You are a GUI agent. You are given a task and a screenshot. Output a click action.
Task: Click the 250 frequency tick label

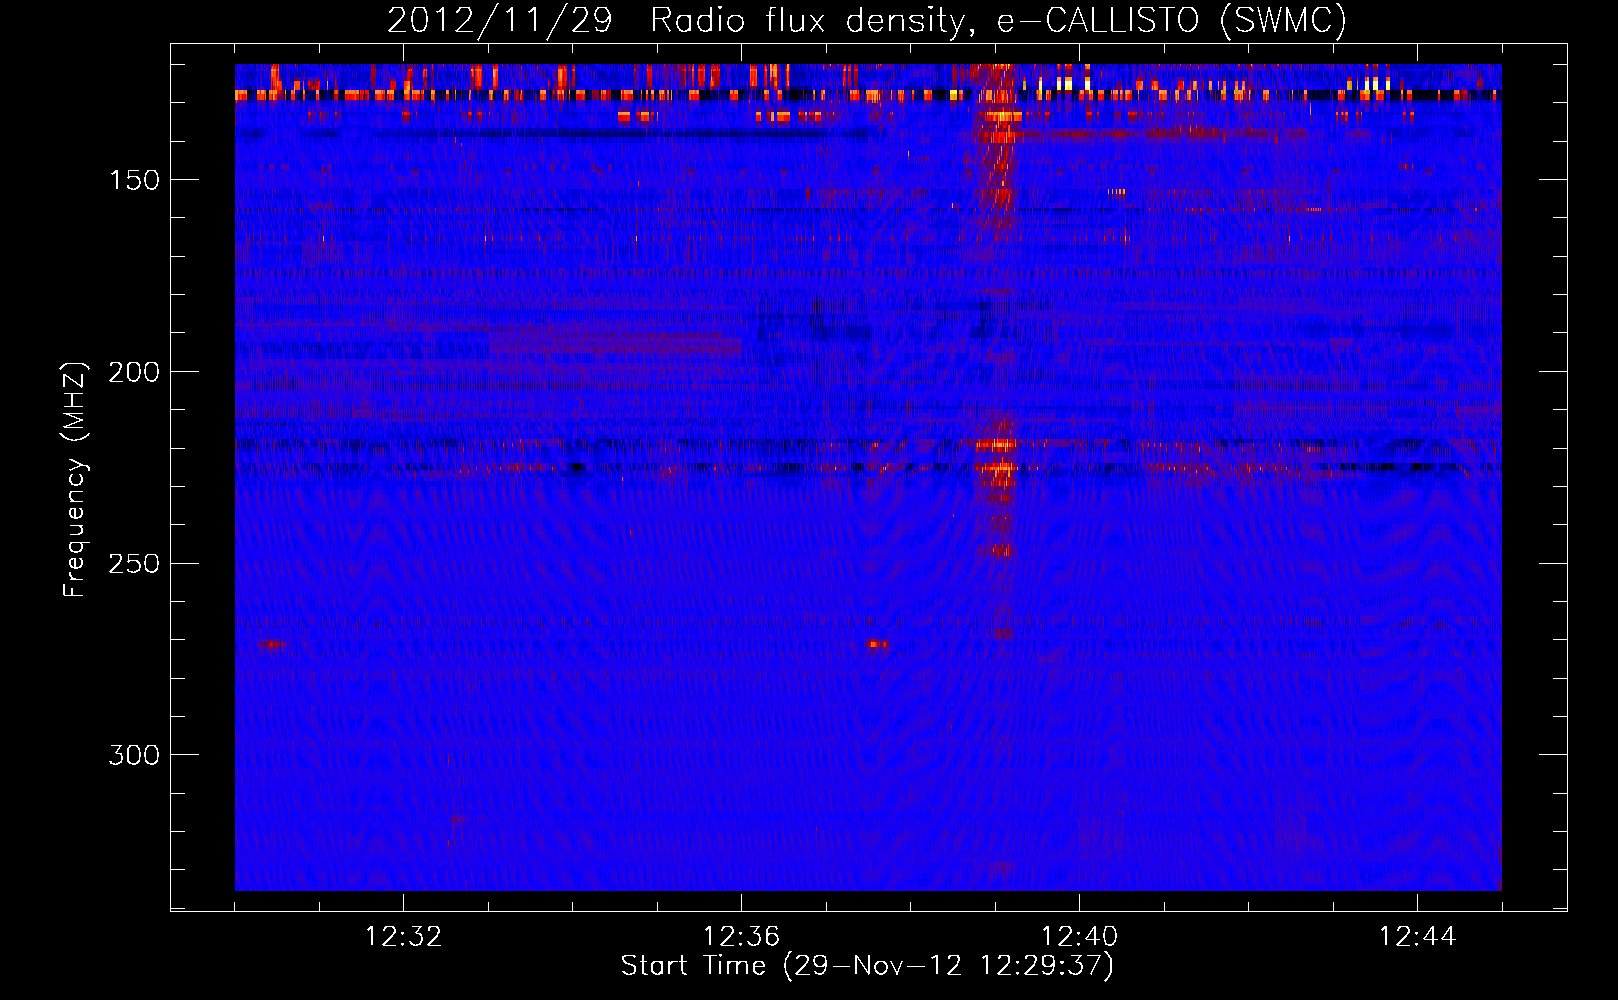click(134, 563)
